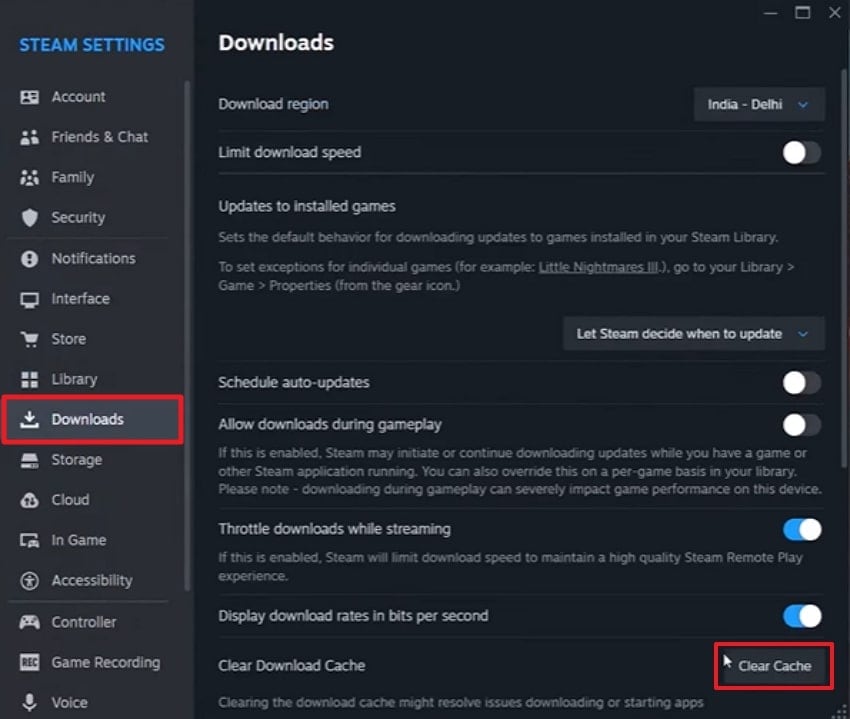Click the Game Recording icon
Screen dimensions: 850x719
tap(30, 662)
